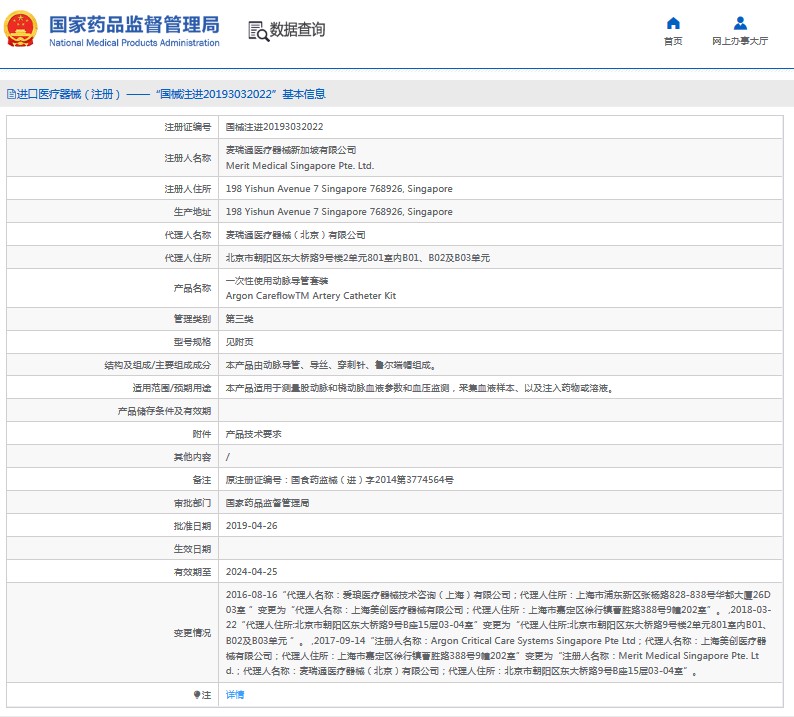Click the 基本信息 page title bar text
Image resolution: width=794 pixels, height=717 pixels.
(304, 94)
